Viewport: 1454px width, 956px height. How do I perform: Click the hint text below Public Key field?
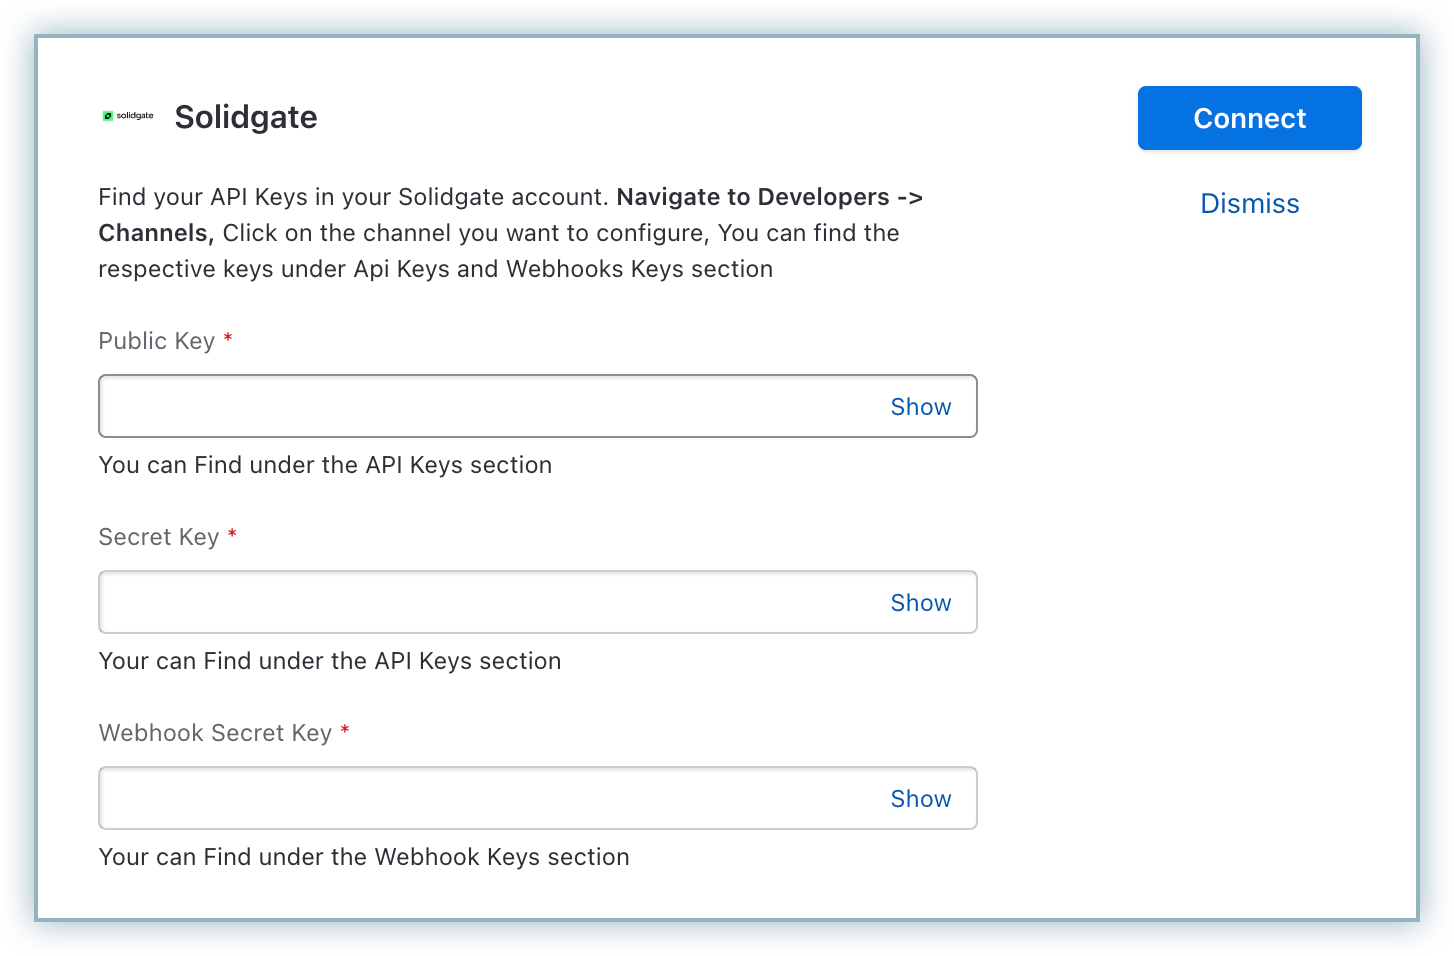tap(325, 465)
